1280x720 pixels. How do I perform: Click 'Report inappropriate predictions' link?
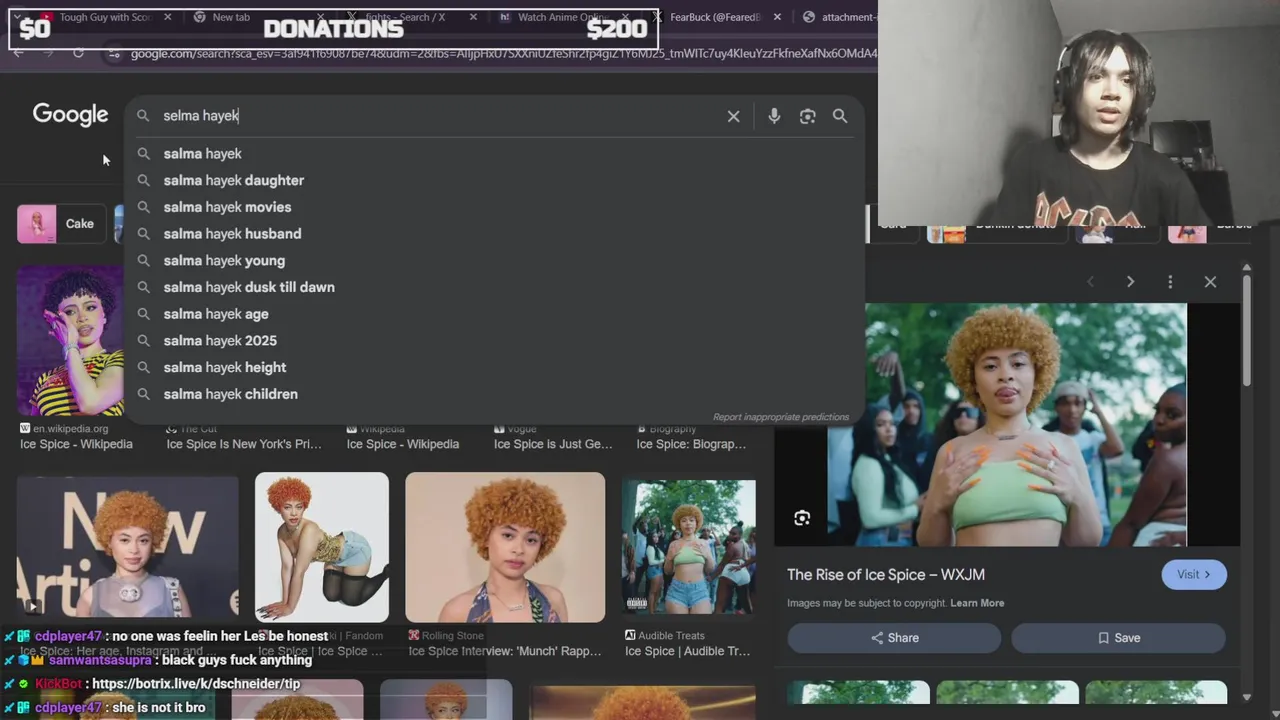781,417
